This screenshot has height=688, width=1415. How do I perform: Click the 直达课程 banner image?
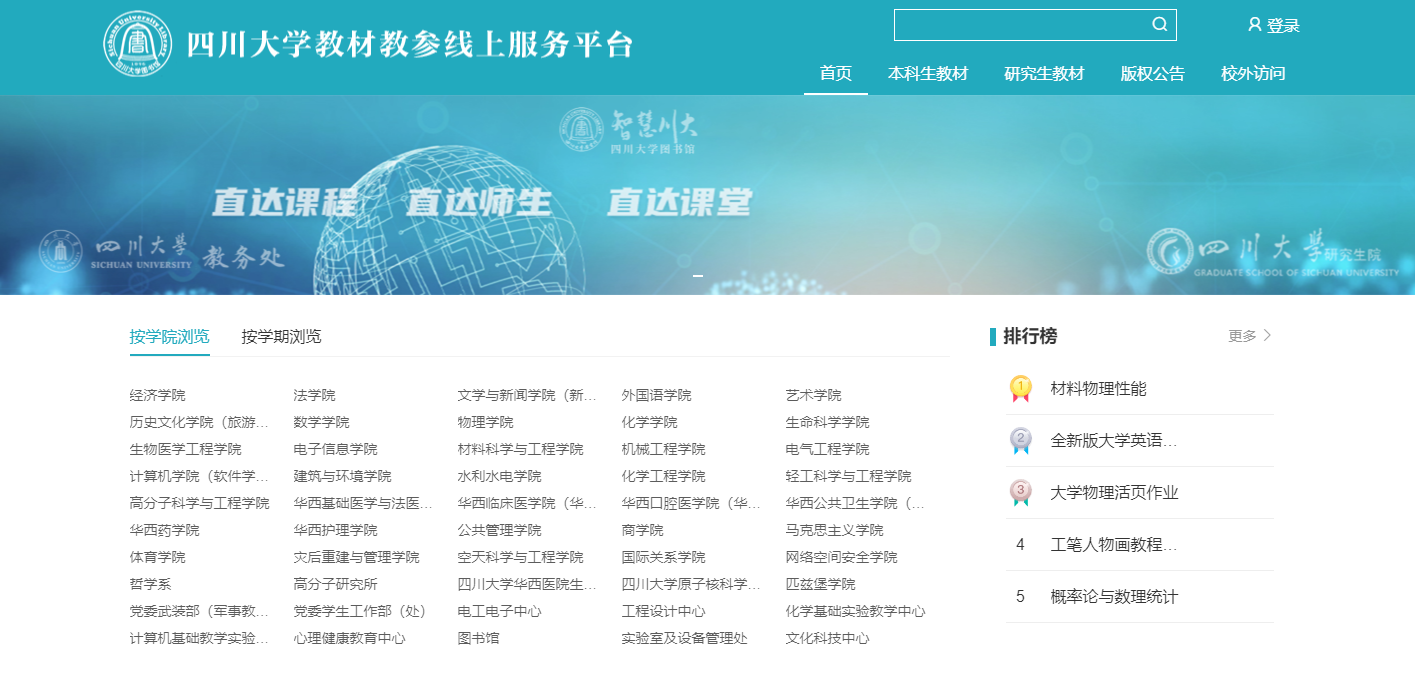pos(707,195)
